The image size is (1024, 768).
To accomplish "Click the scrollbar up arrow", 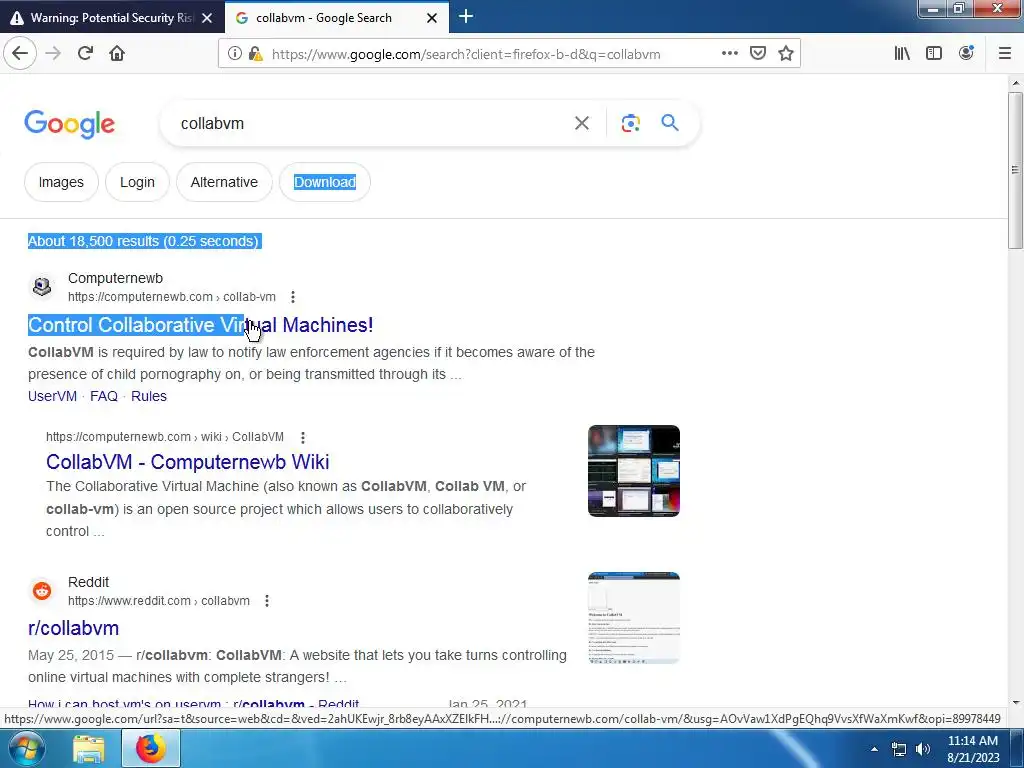I will pos(1016,83).
